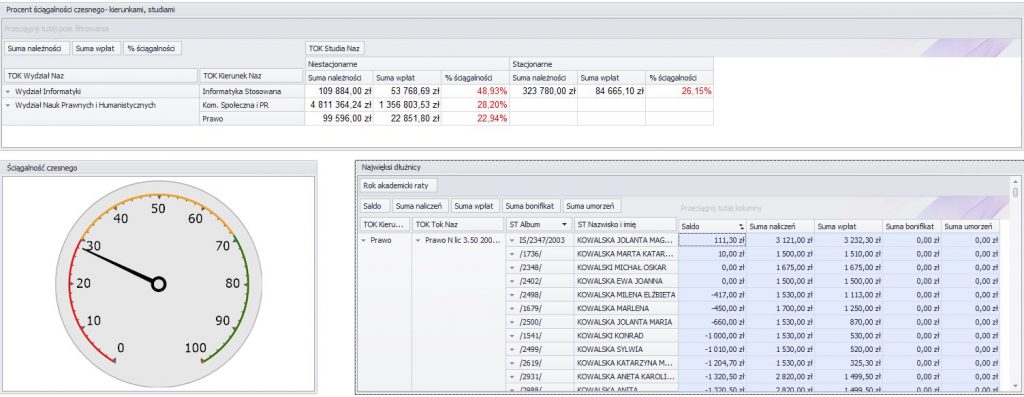
Task: Sort by the Saldo column header
Action: click(x=712, y=226)
